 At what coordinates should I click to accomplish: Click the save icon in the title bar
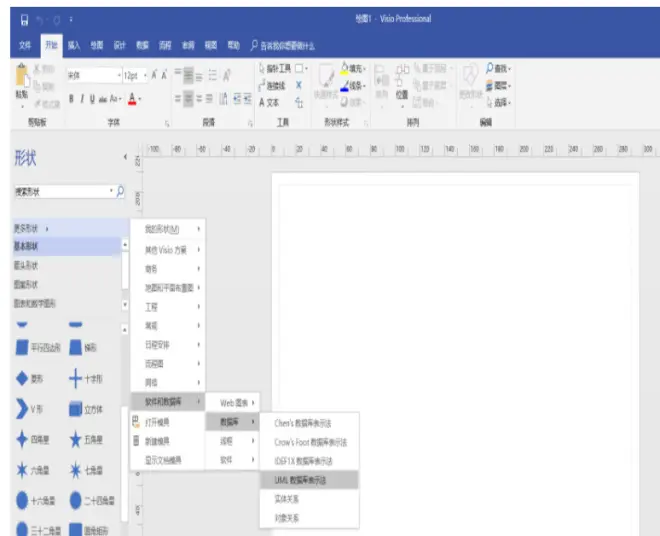click(x=24, y=19)
